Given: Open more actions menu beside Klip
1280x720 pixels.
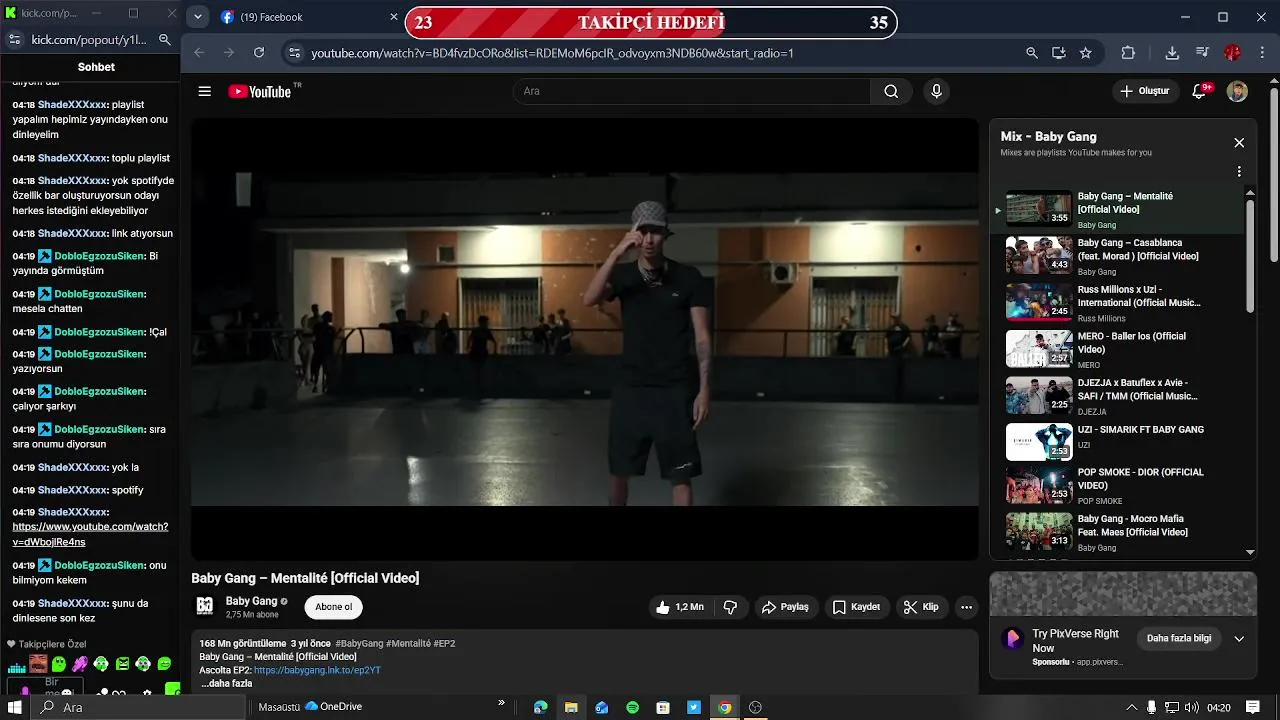Looking at the screenshot, I should pos(966,607).
